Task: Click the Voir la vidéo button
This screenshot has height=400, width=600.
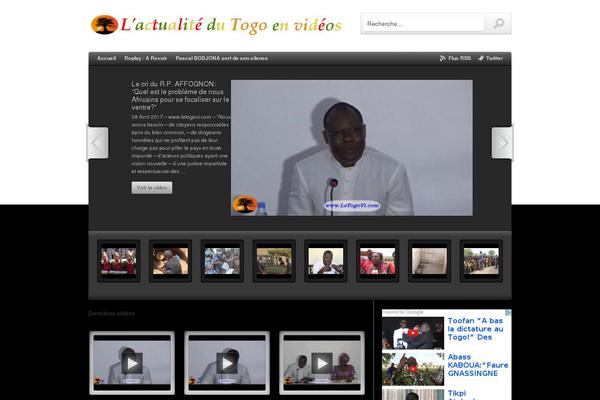Action: [x=152, y=188]
